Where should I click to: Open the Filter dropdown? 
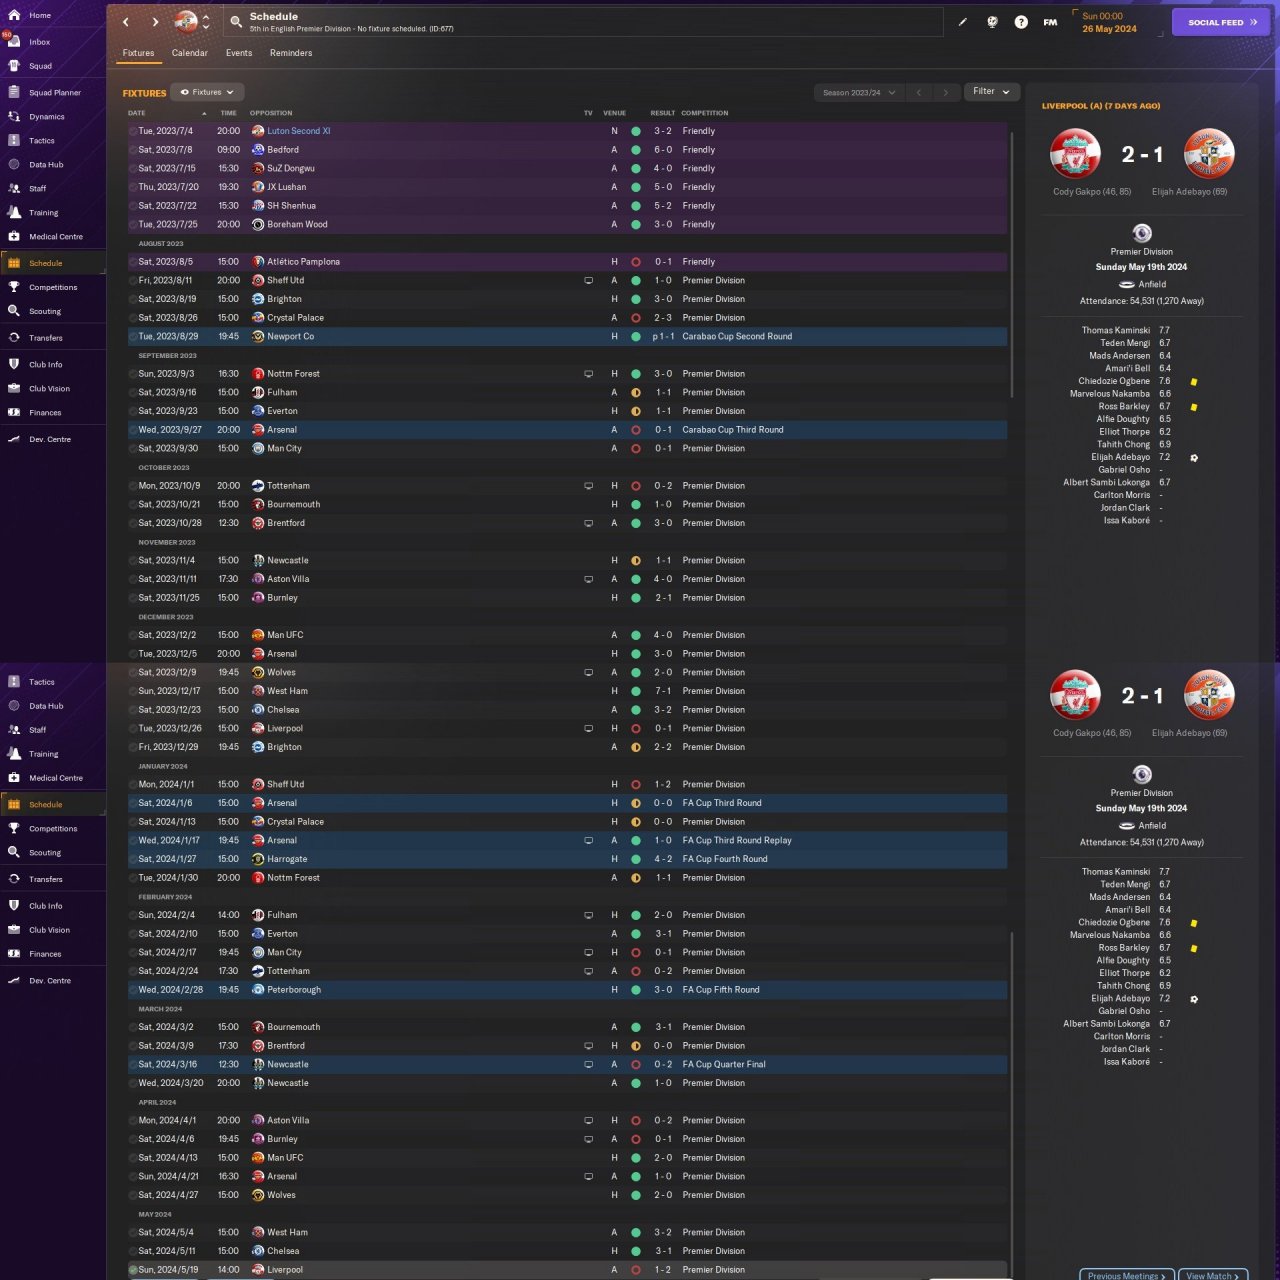991,91
